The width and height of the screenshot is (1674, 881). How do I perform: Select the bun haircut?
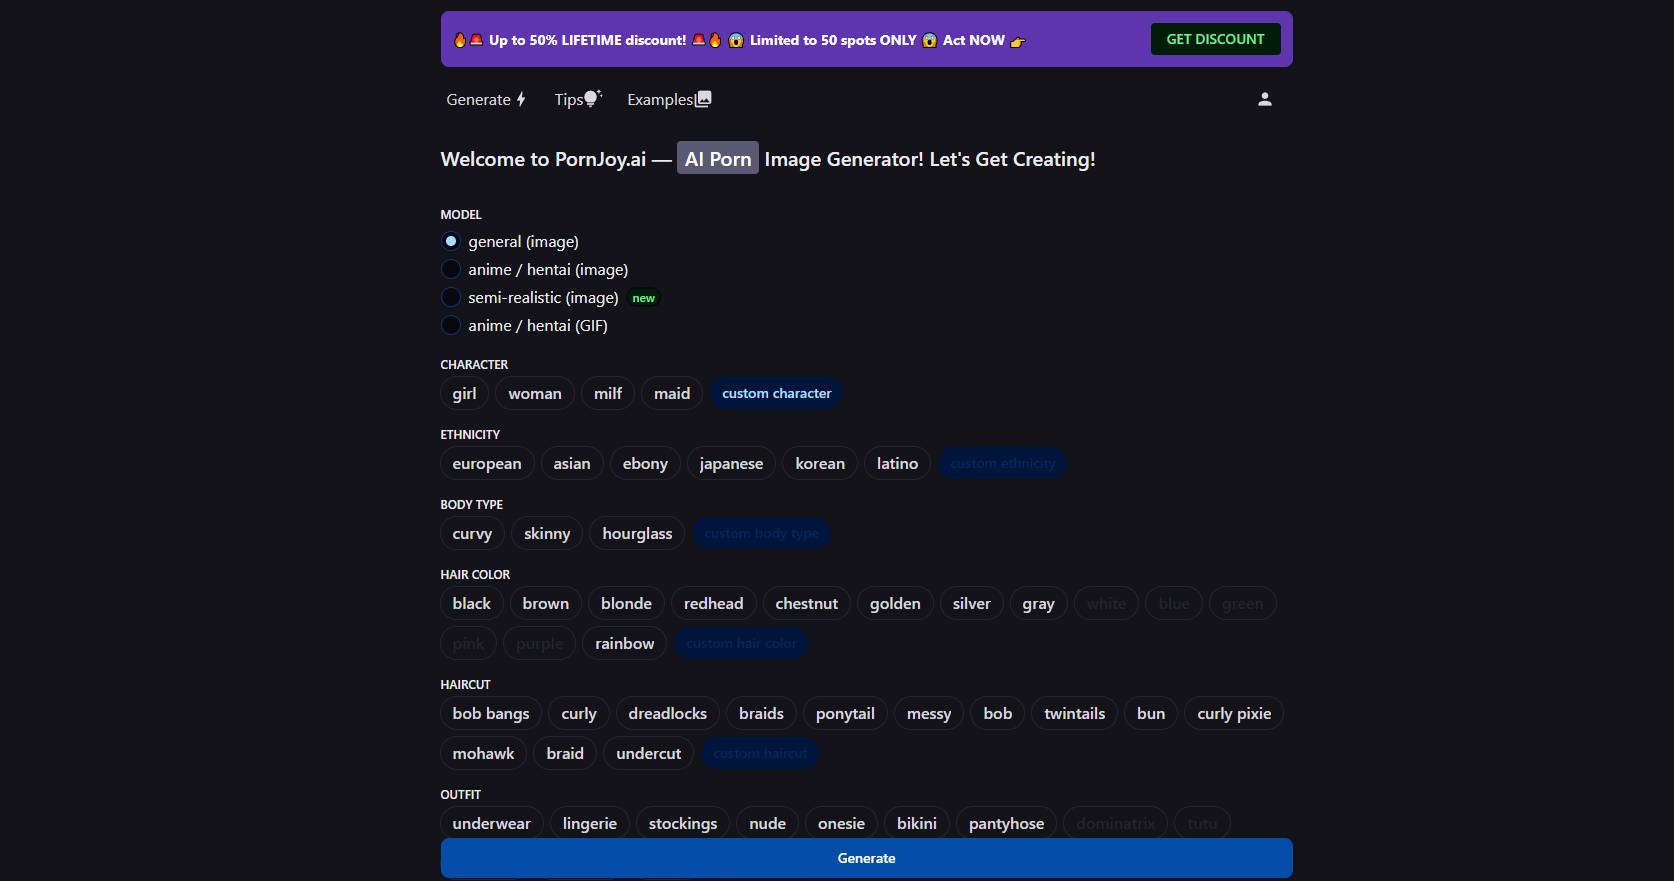pyautogui.click(x=1151, y=713)
